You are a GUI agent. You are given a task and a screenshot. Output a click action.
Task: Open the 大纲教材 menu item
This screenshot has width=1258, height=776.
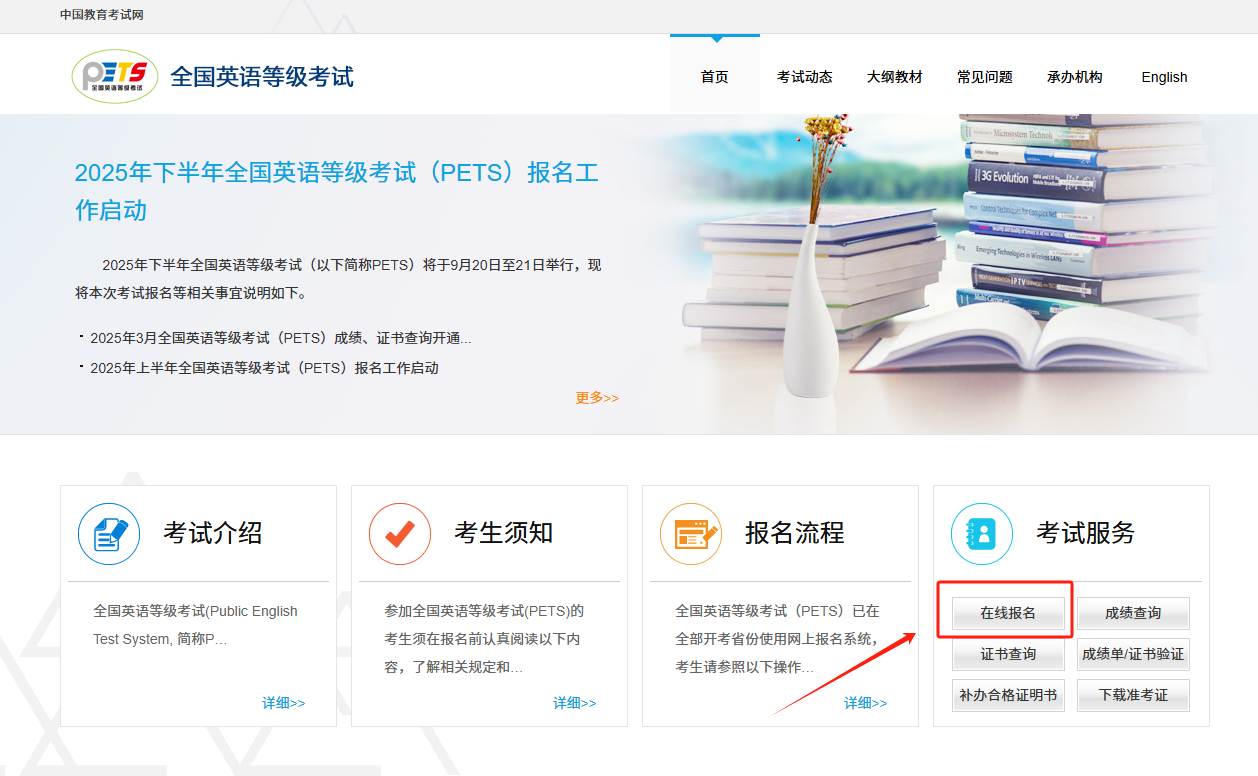(x=895, y=77)
